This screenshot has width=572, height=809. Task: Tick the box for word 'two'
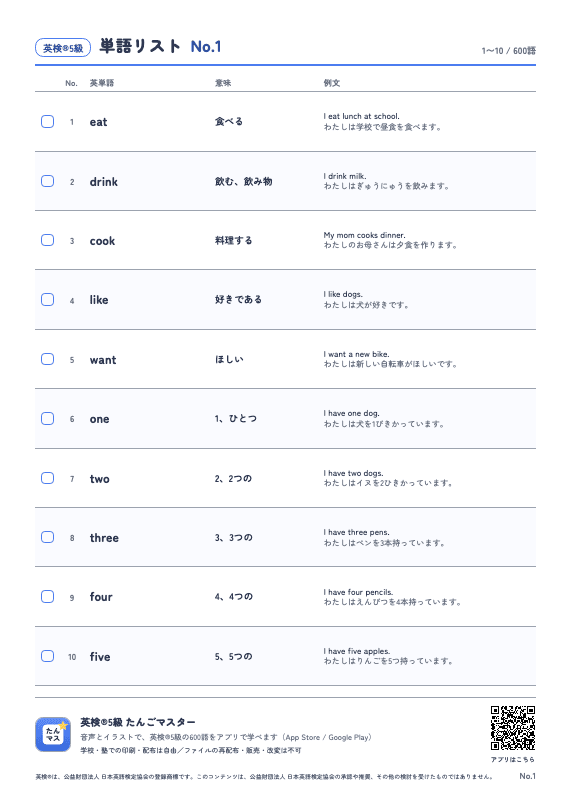point(47,478)
